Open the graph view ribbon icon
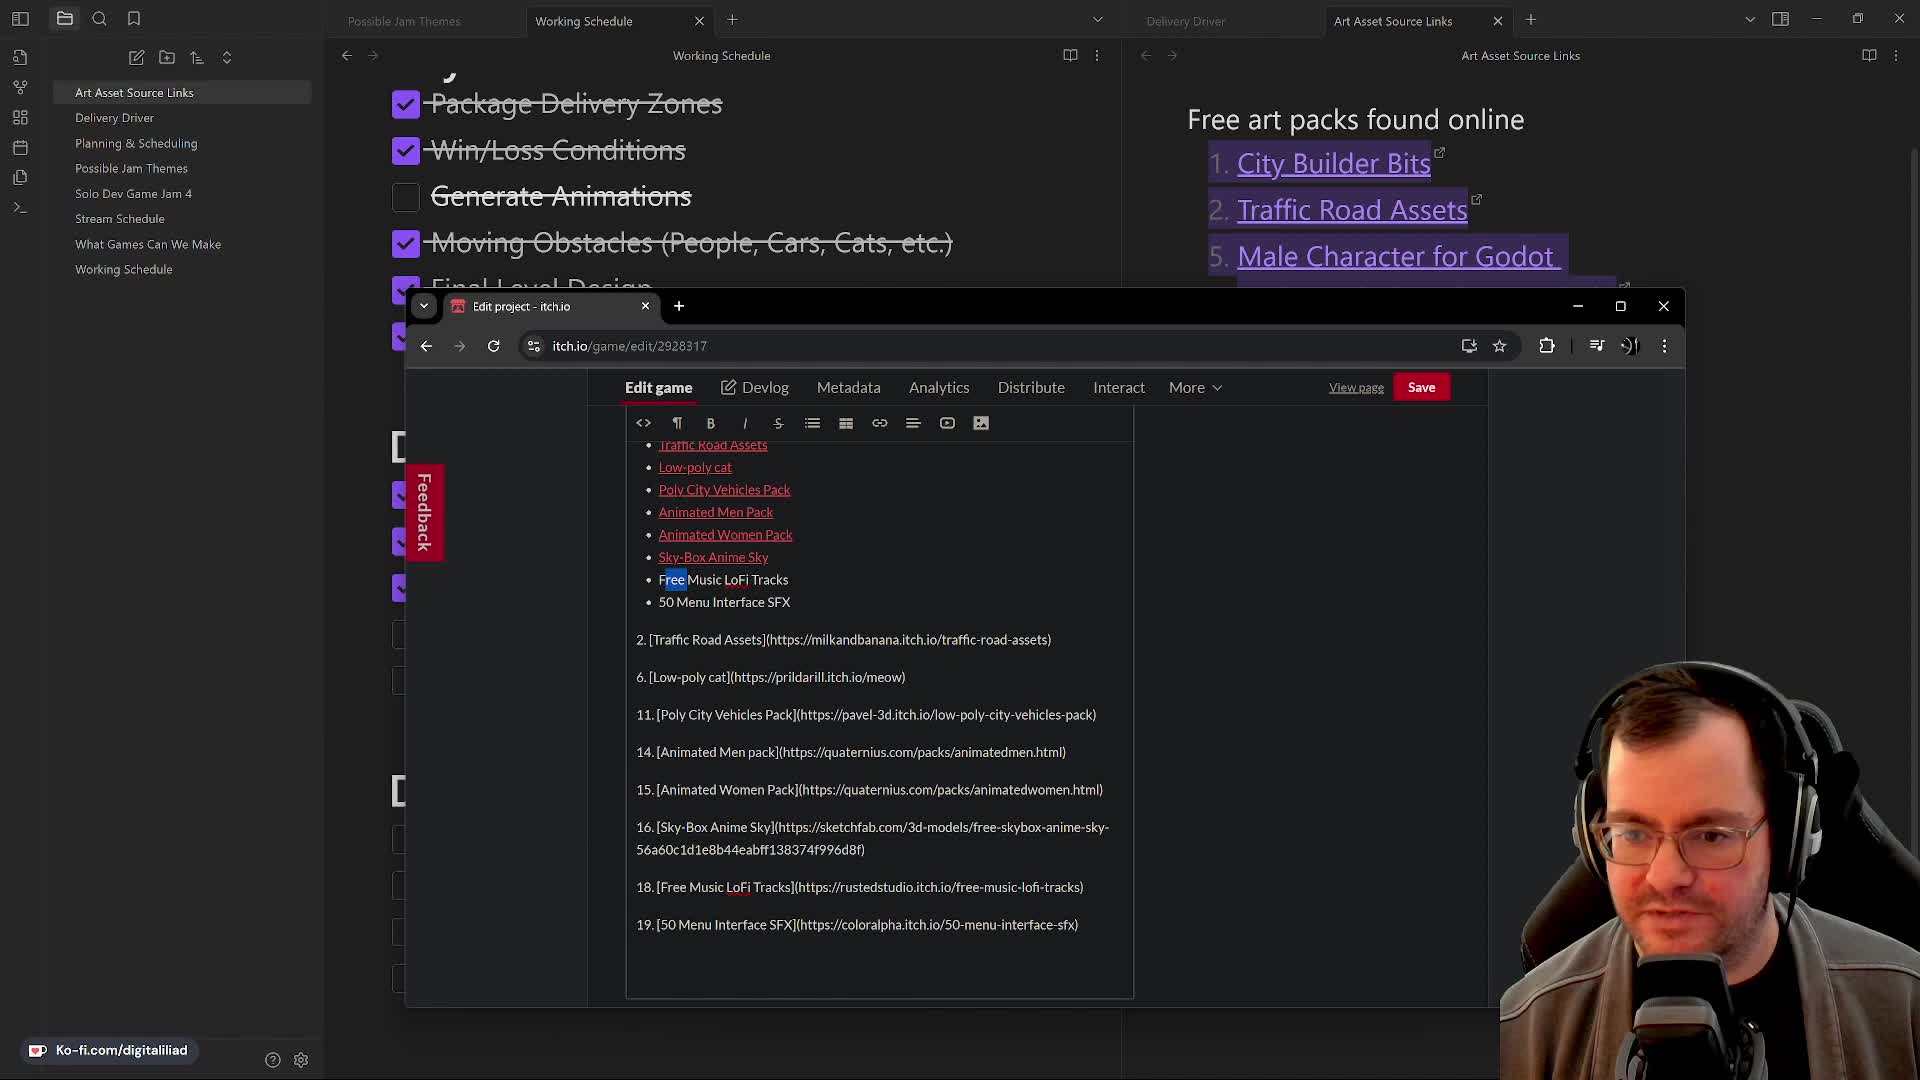Viewport: 1920px width, 1080px height. 20,87
